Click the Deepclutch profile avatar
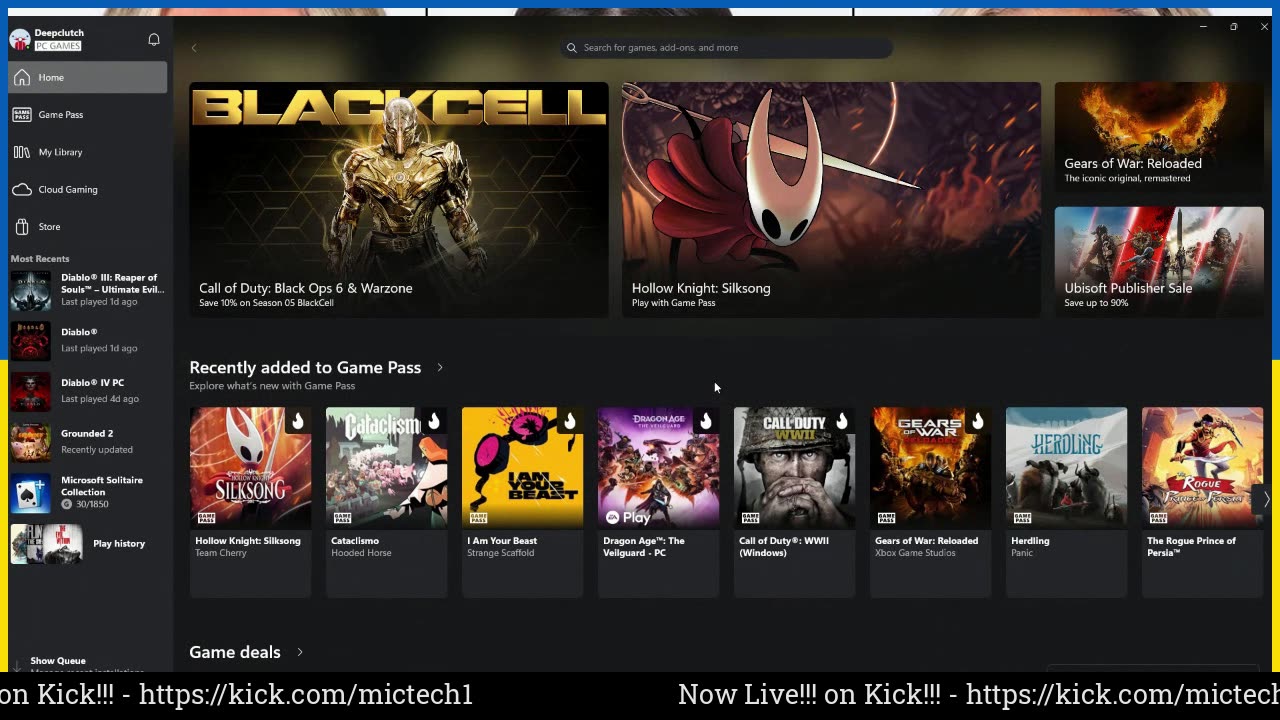The width and height of the screenshot is (1280, 720). [x=20, y=39]
